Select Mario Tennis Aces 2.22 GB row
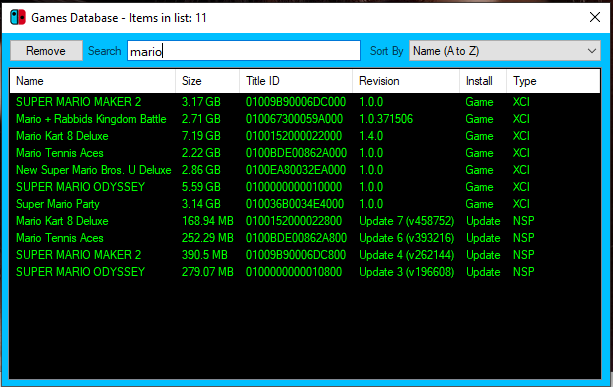Image resolution: width=613 pixels, height=387 pixels. [x=305, y=153]
